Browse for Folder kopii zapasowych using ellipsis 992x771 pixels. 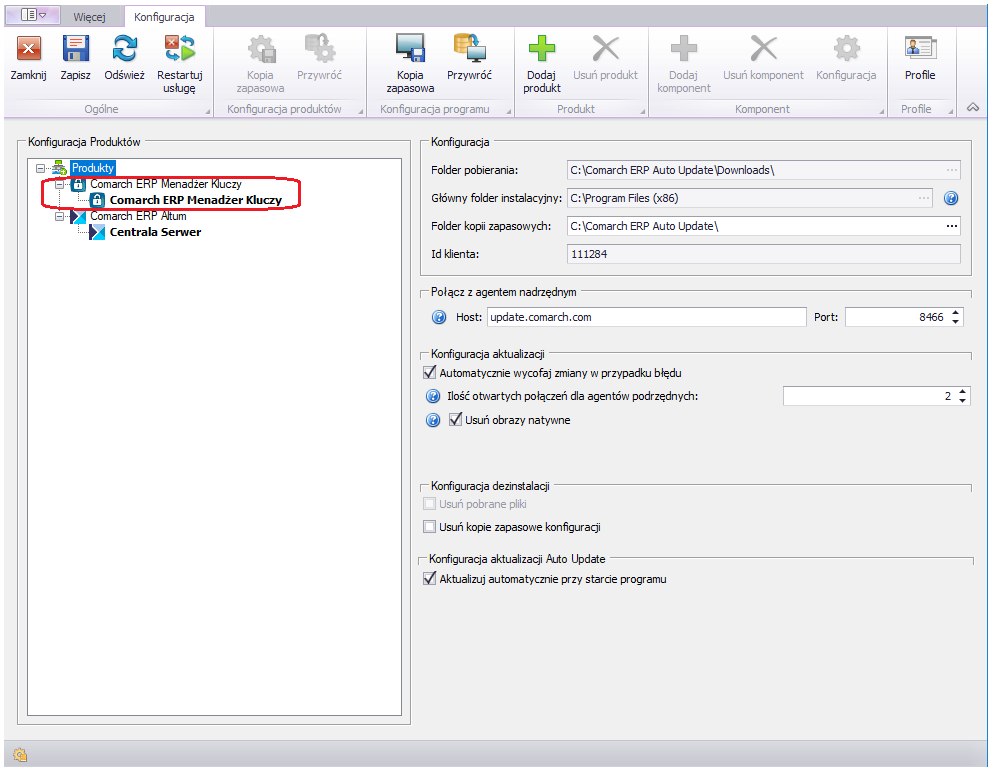click(x=951, y=226)
